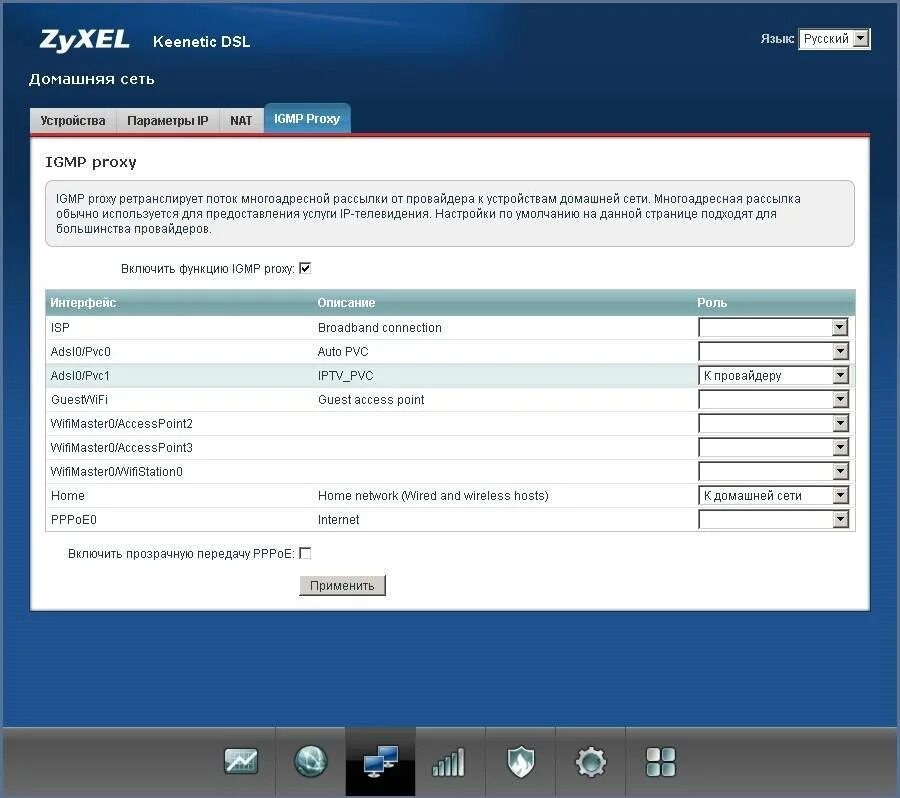Open role dropdown for Adsl0/Pvc1
The image size is (900, 798).
click(773, 375)
